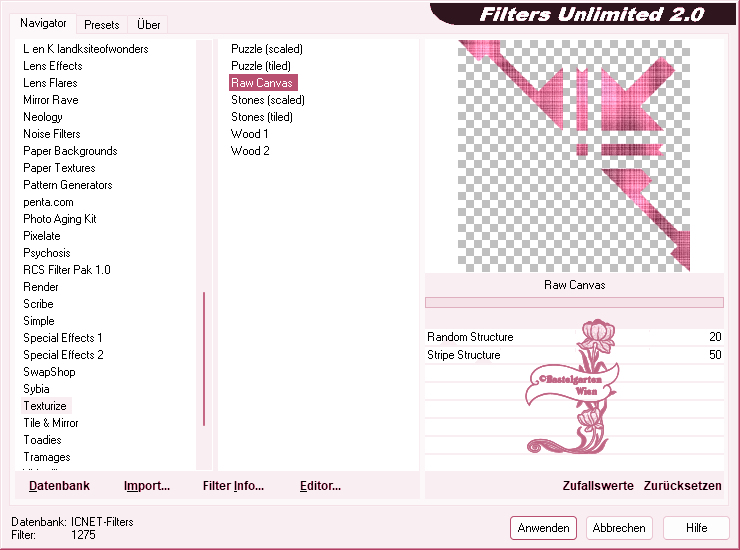Click the Anwenden button
The width and height of the screenshot is (740, 550).
pos(544,528)
